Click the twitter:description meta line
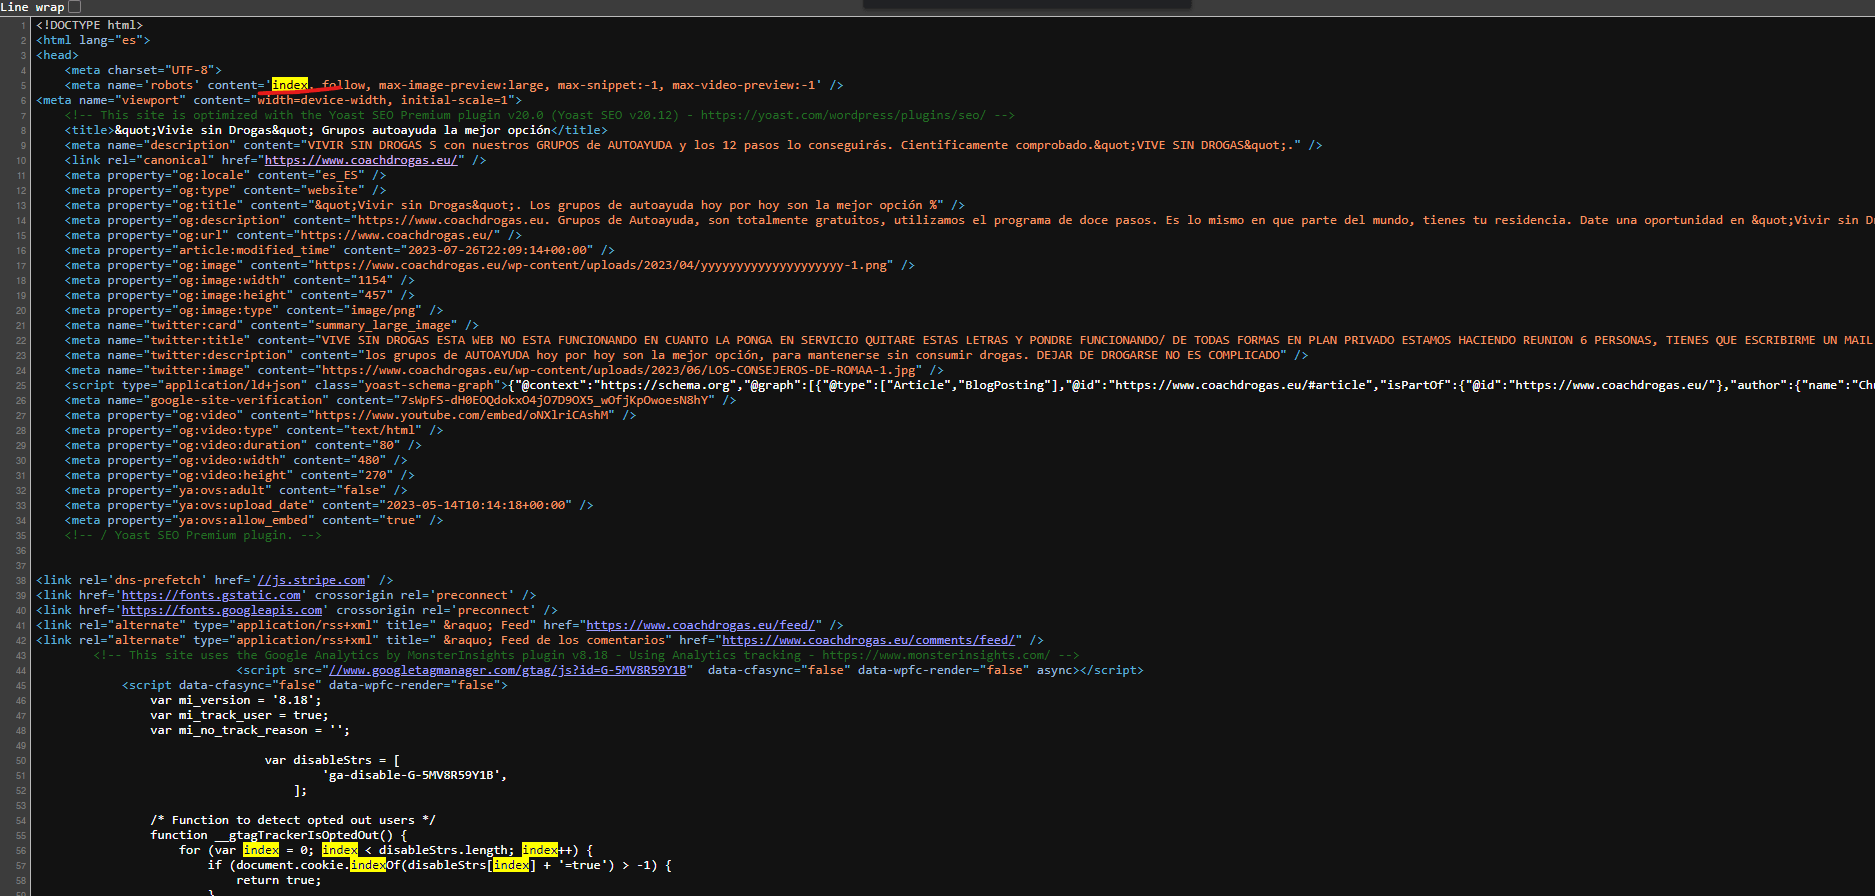The width and height of the screenshot is (1875, 896). coord(687,355)
